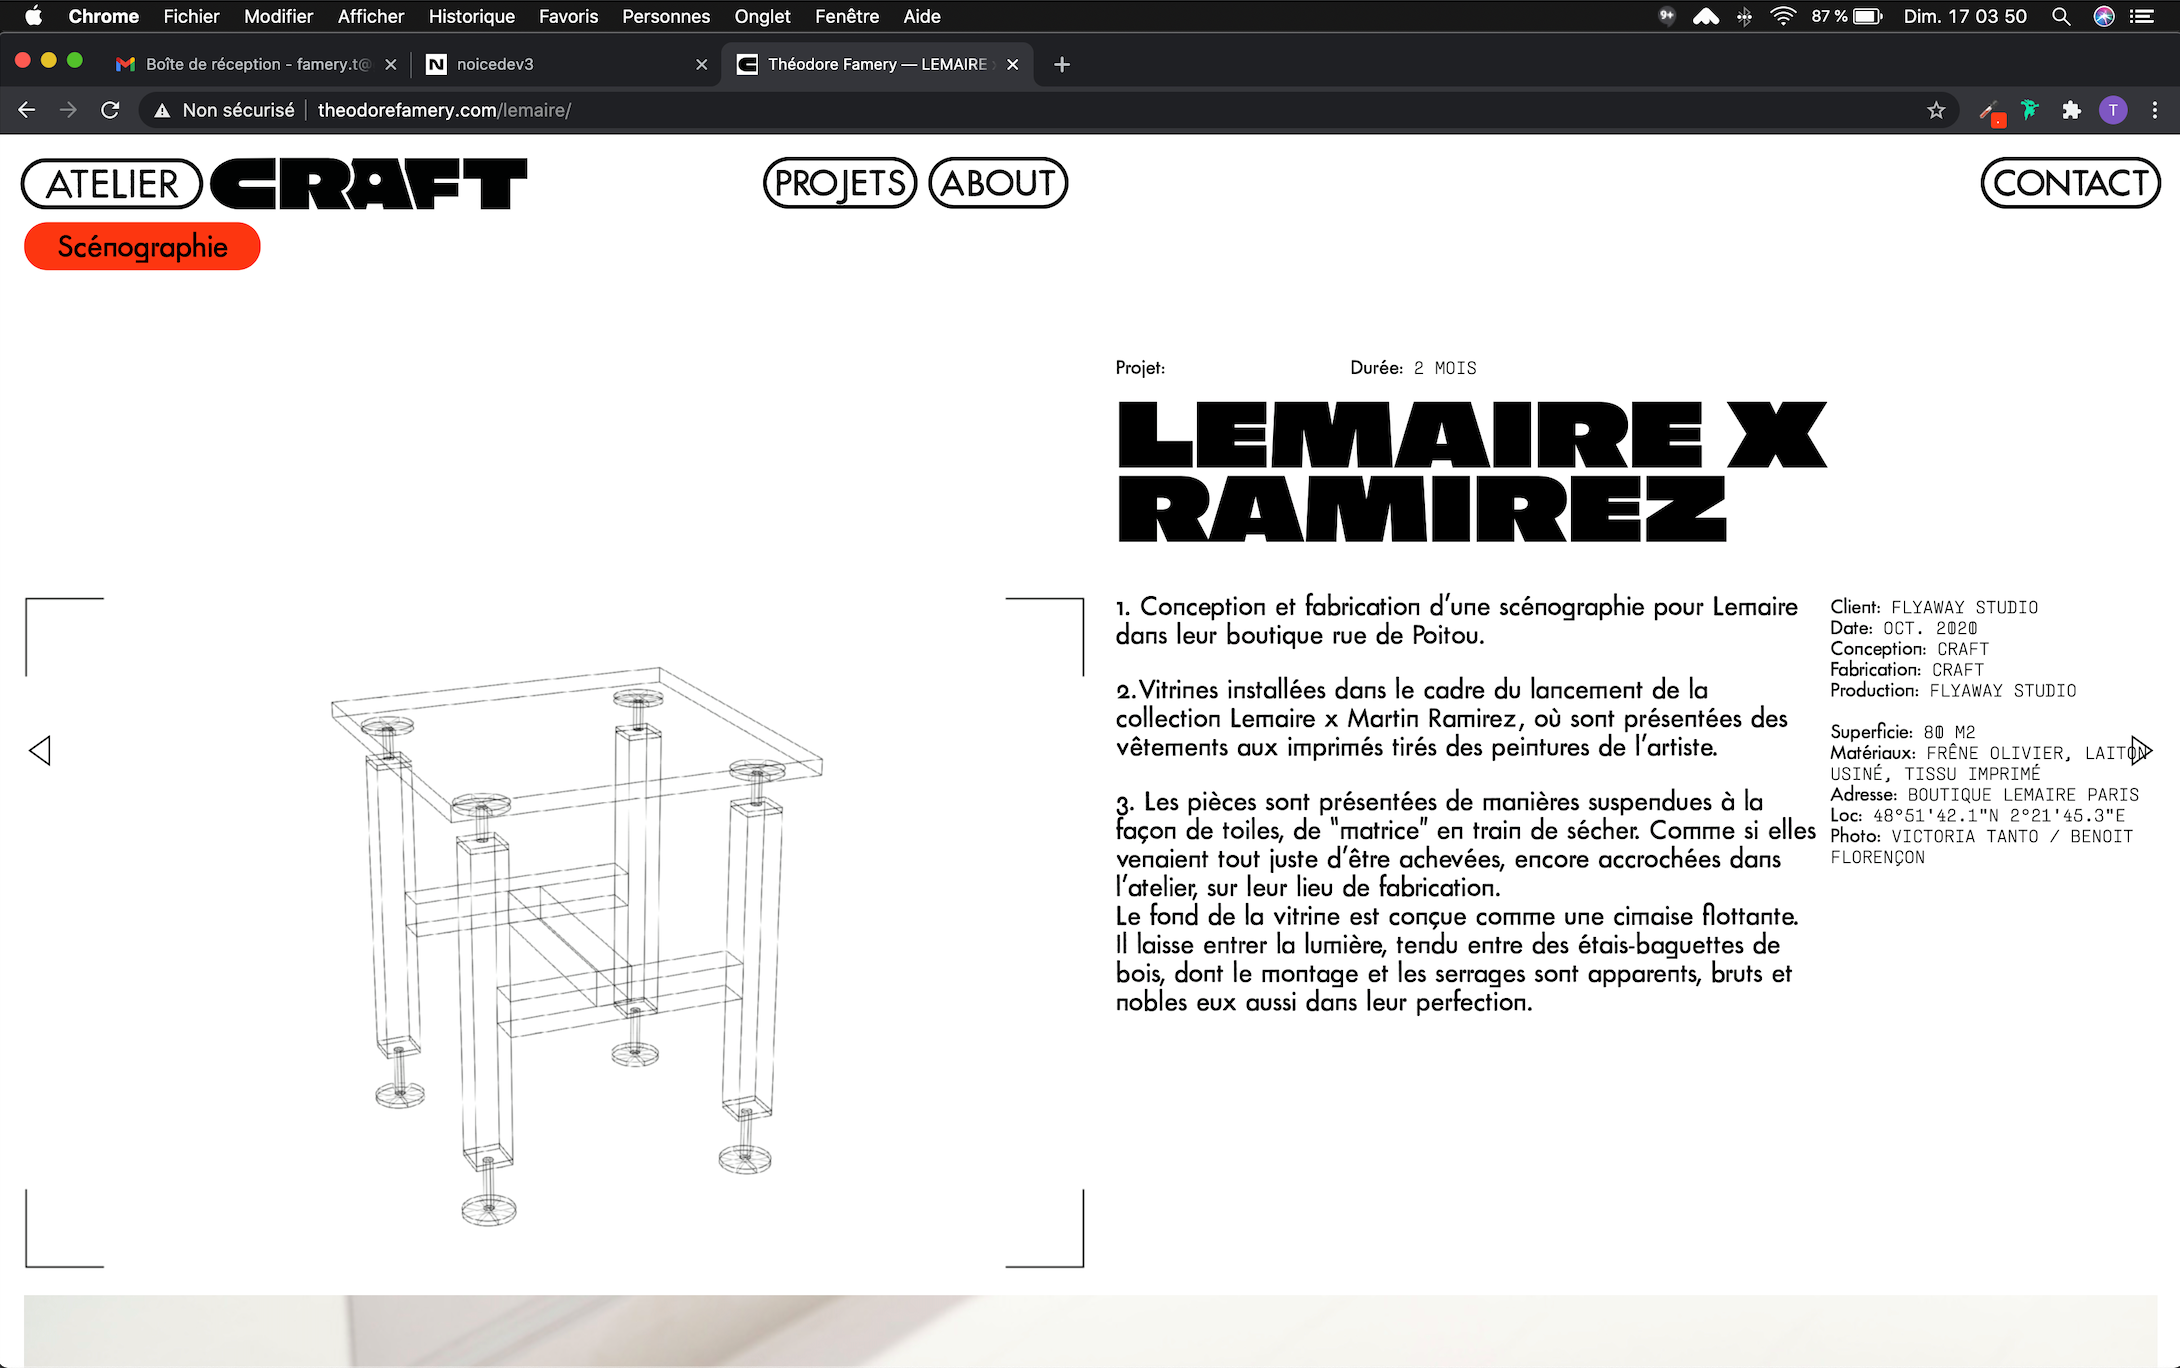The height and width of the screenshot is (1368, 2180).
Task: Open macOS Control Center icon
Action: point(2142,16)
